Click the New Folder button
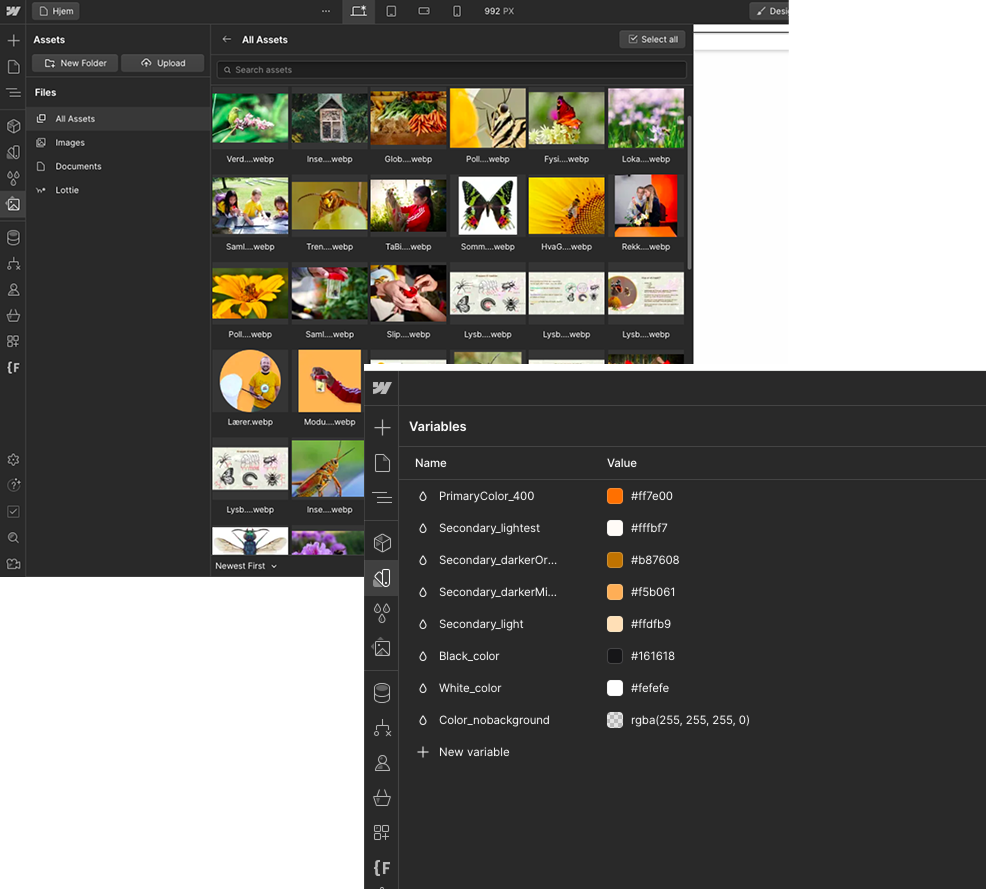 click(75, 63)
